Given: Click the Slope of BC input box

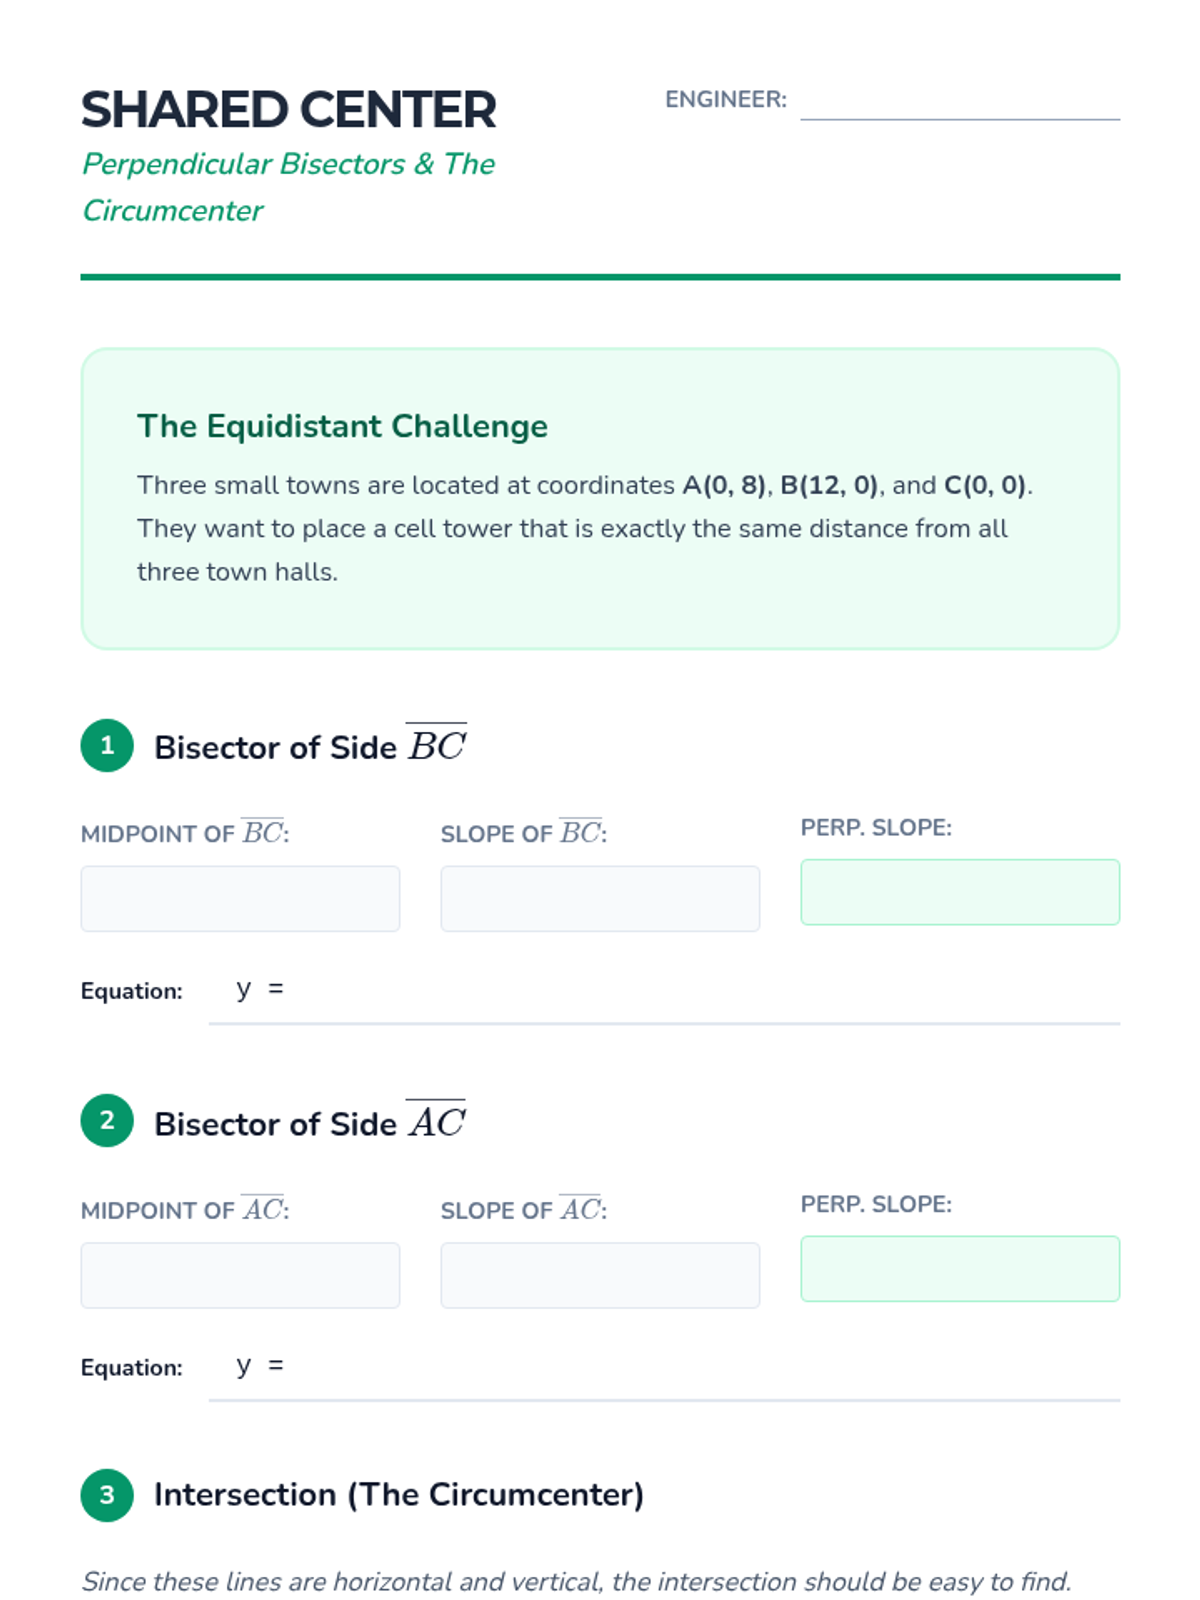Looking at the screenshot, I should click(600, 899).
